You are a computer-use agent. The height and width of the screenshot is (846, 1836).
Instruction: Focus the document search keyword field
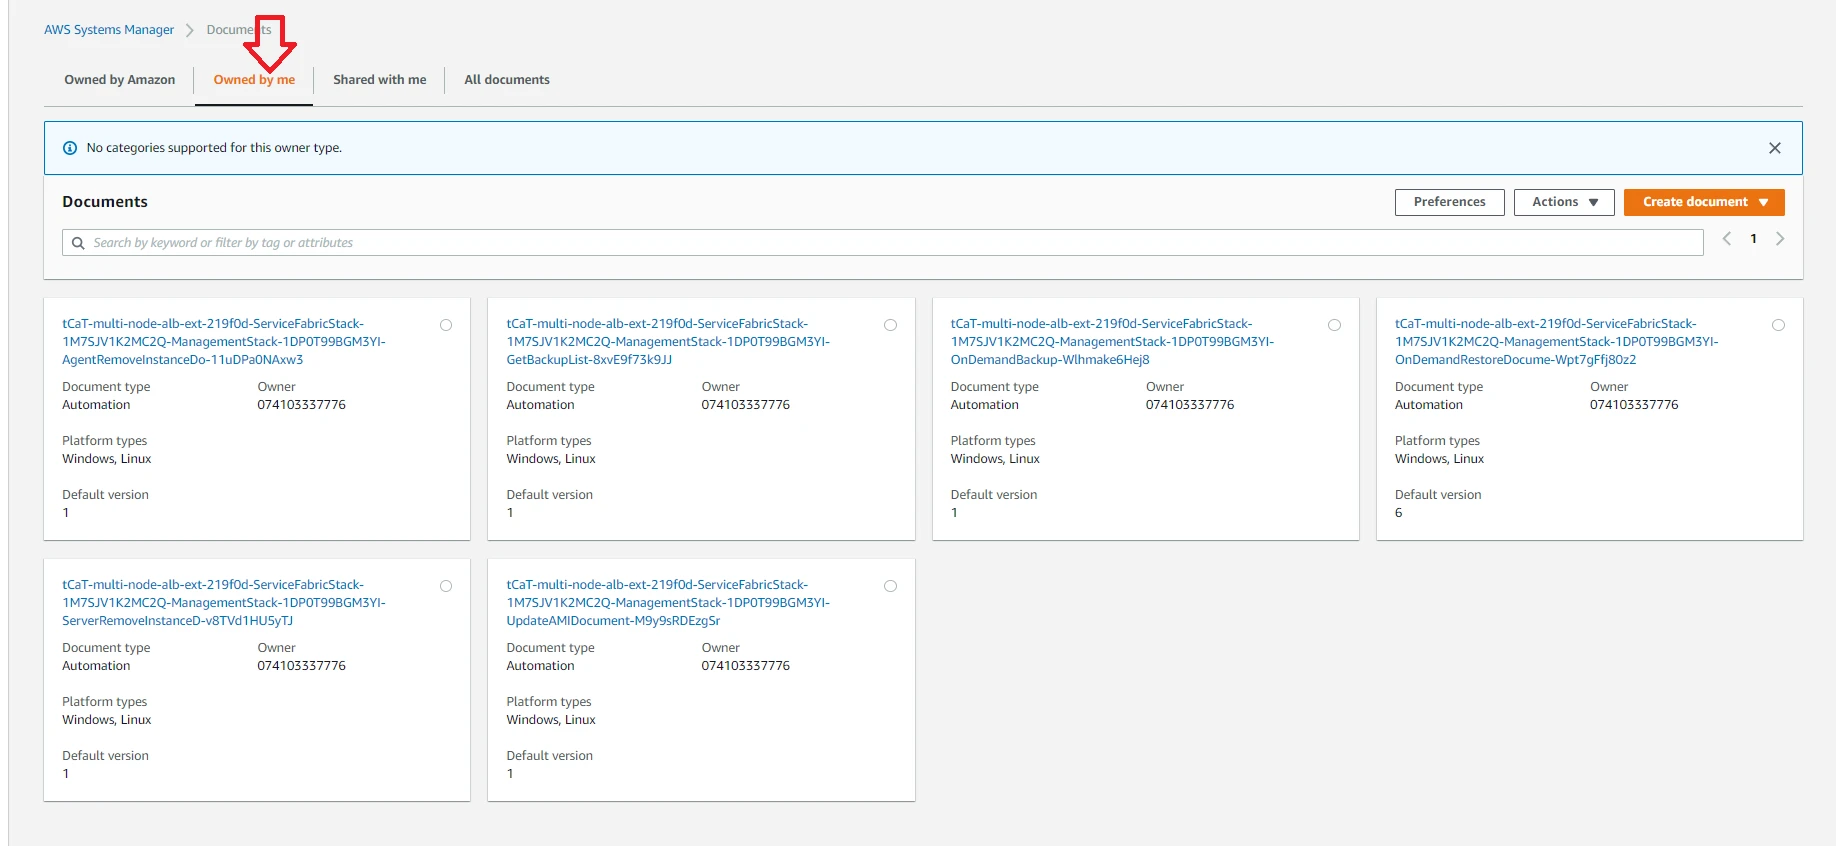pos(883,243)
